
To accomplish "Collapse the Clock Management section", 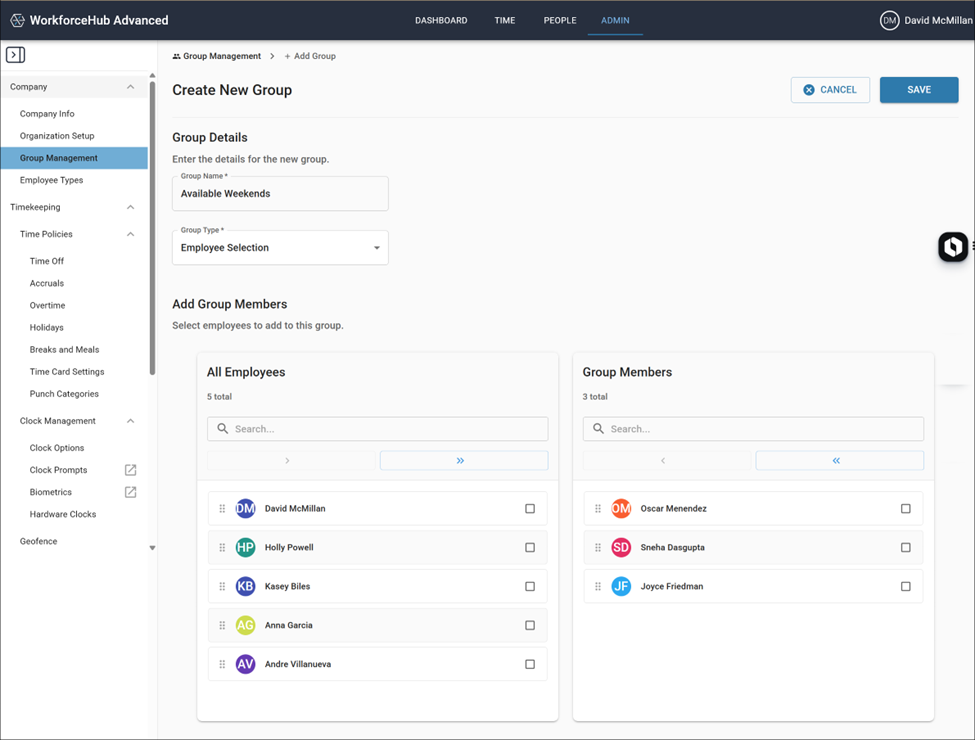I will click(x=131, y=421).
